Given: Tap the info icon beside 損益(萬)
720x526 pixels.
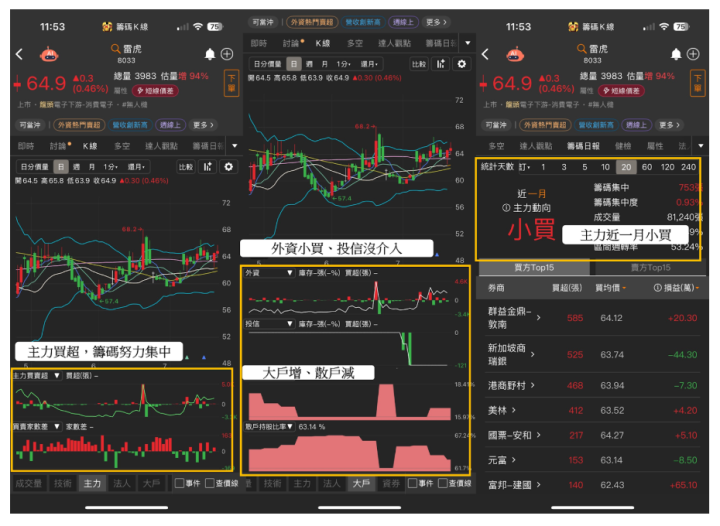Looking at the screenshot, I should pyautogui.click(x=657, y=288).
